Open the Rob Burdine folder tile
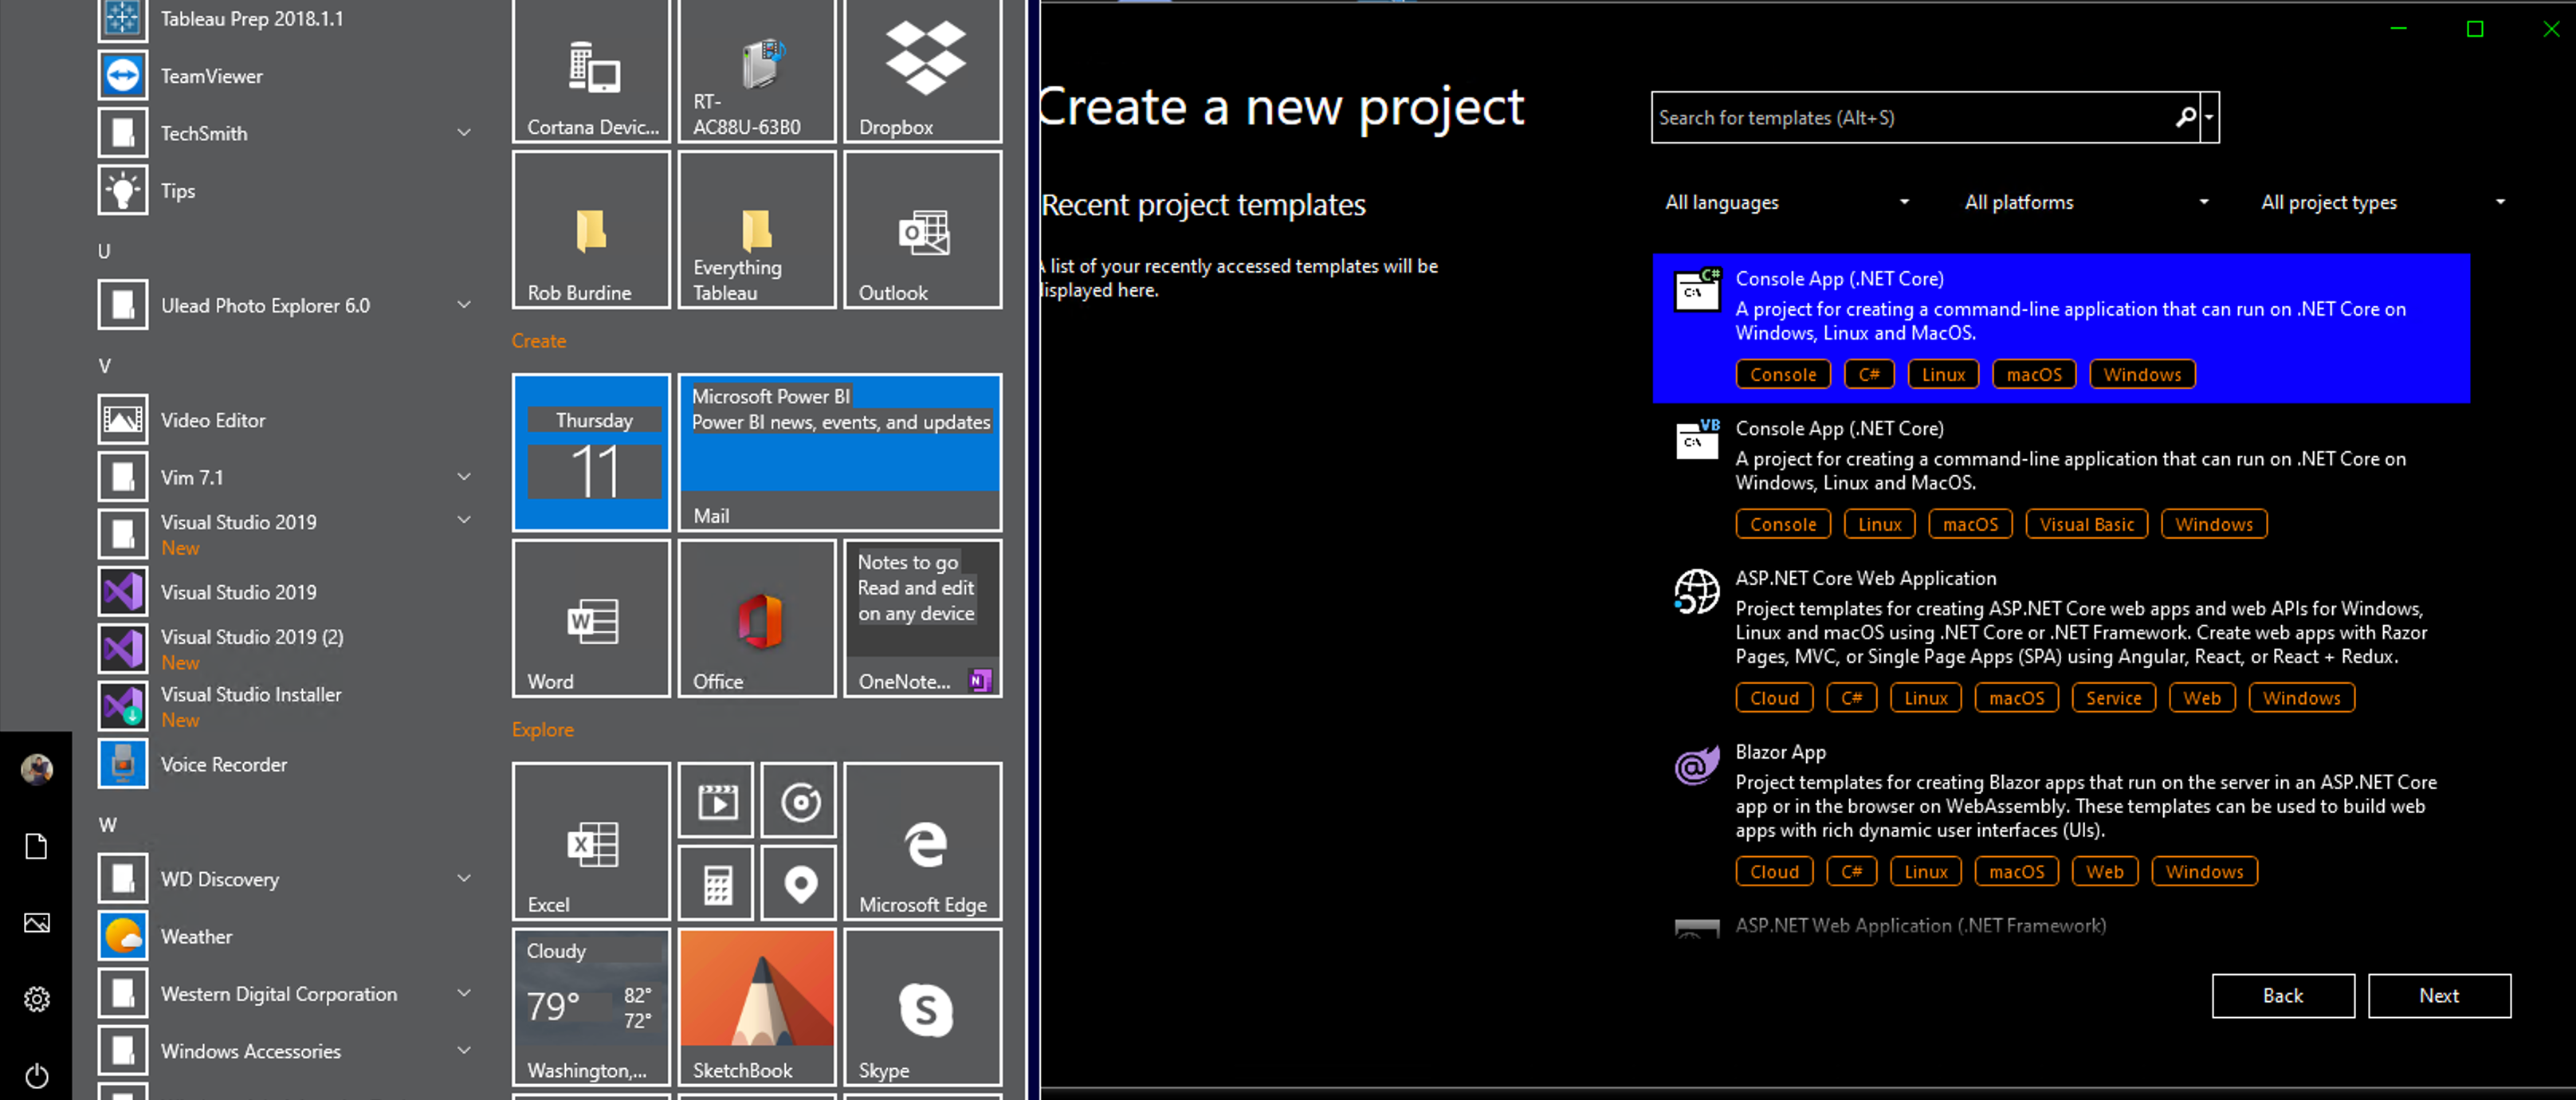Viewport: 2576px width, 1100px height. (591, 230)
